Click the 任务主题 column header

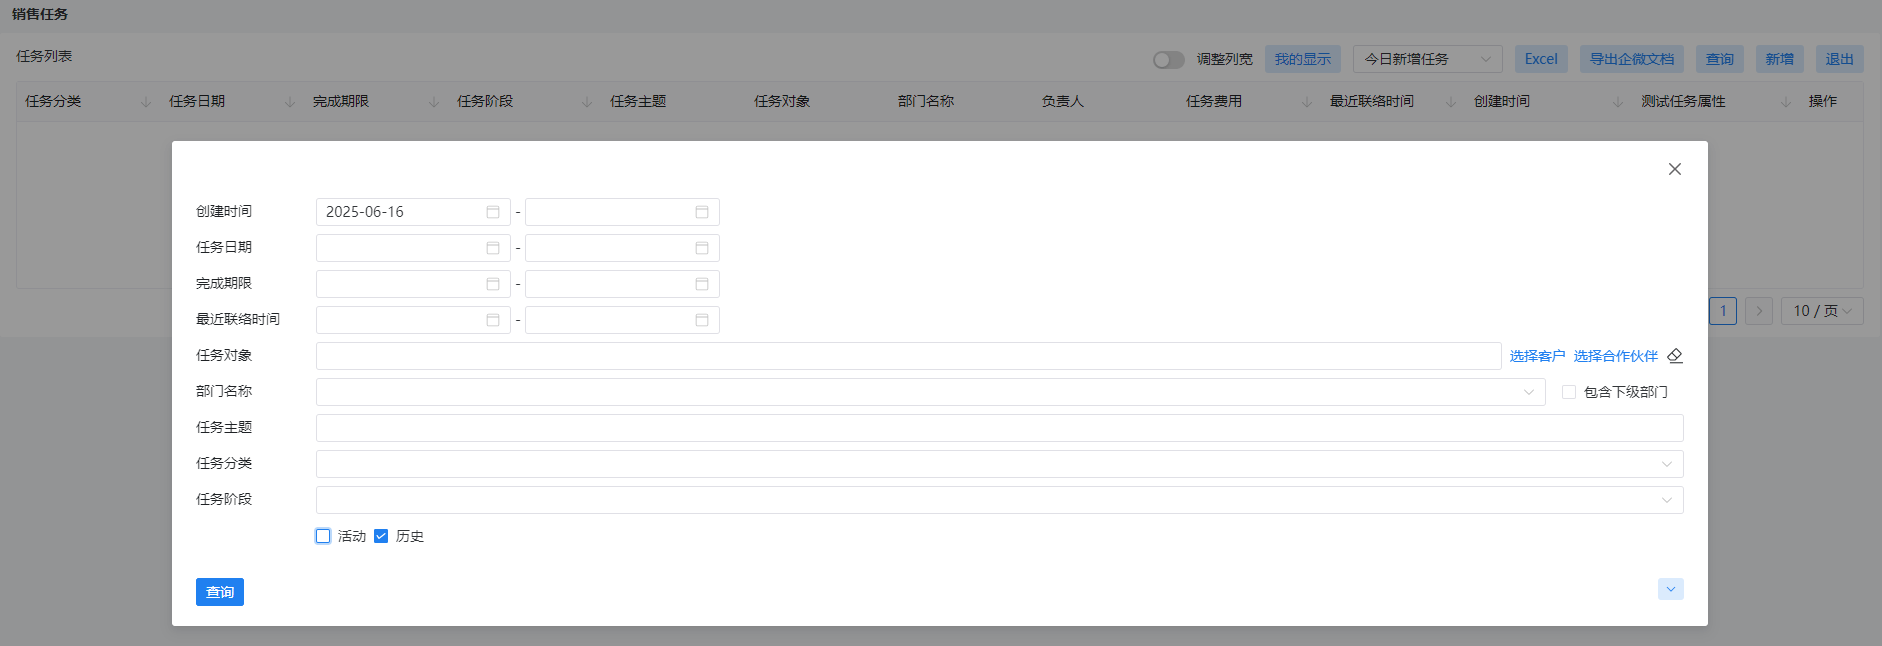[638, 102]
